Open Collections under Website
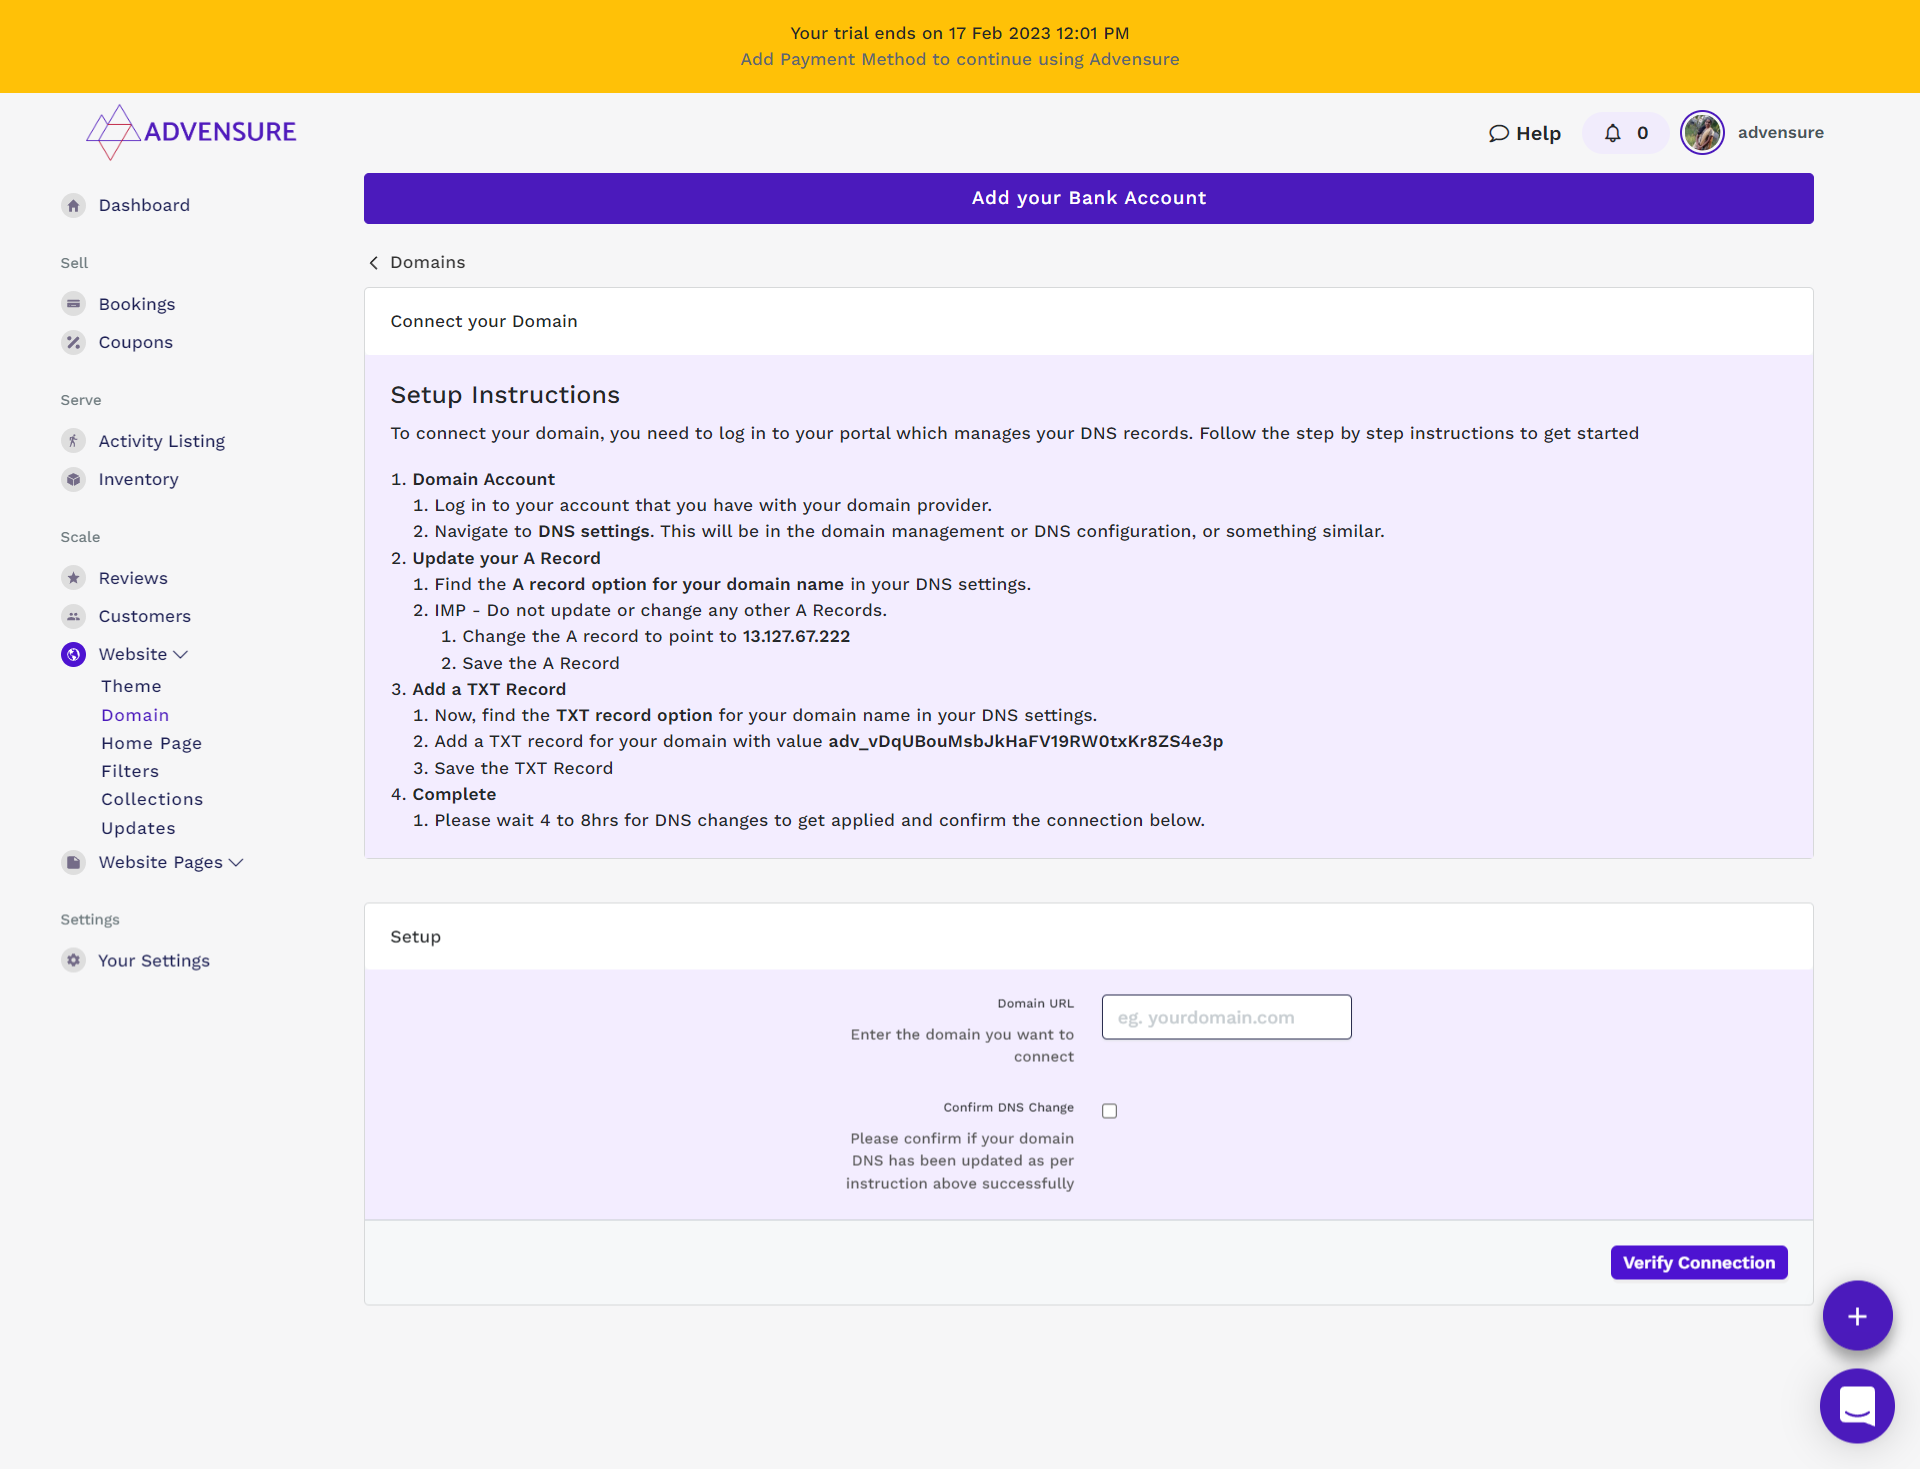This screenshot has height=1470, width=1920. (152, 799)
